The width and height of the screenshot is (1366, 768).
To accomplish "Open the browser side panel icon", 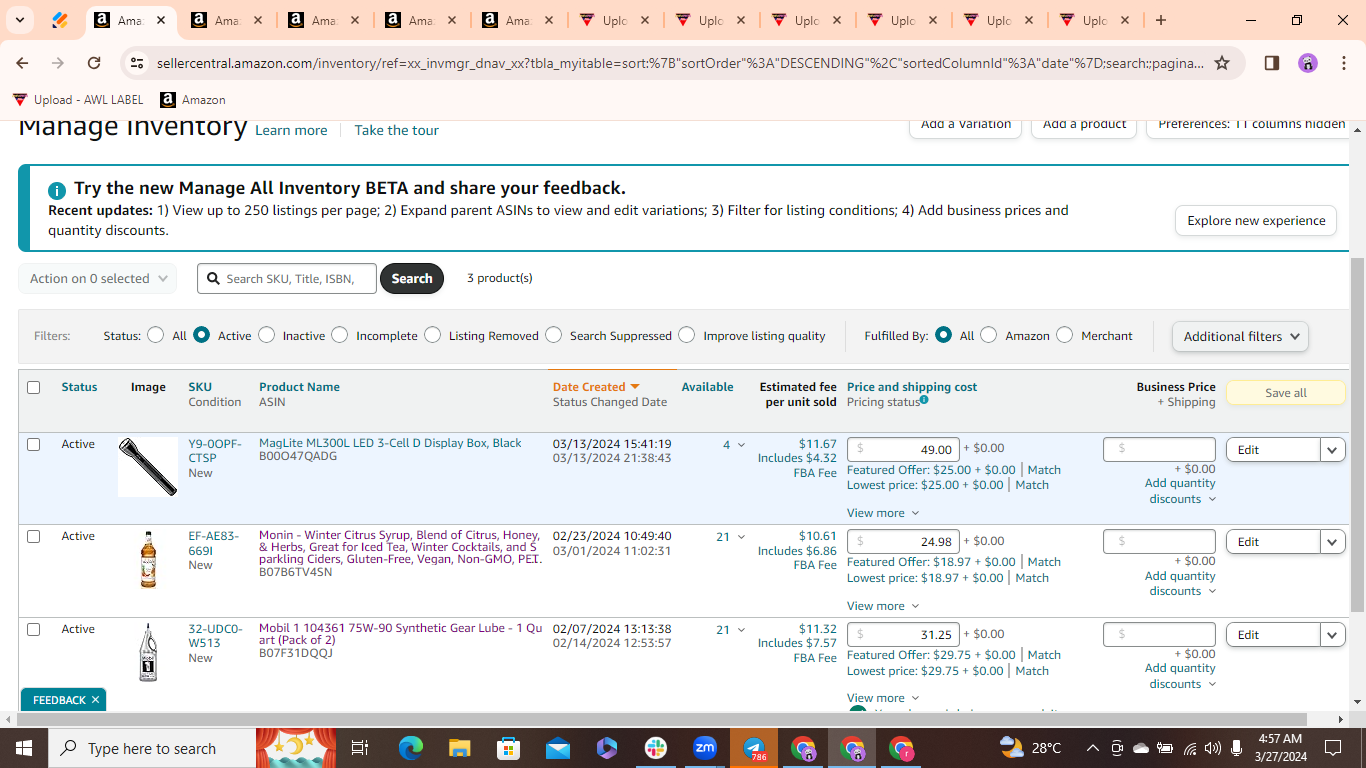I will (x=1272, y=63).
